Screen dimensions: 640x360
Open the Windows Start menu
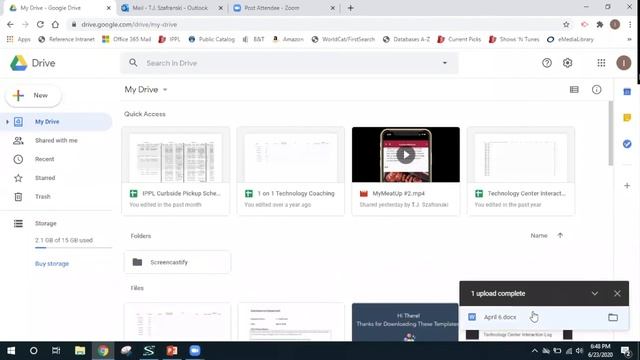pos(11,351)
